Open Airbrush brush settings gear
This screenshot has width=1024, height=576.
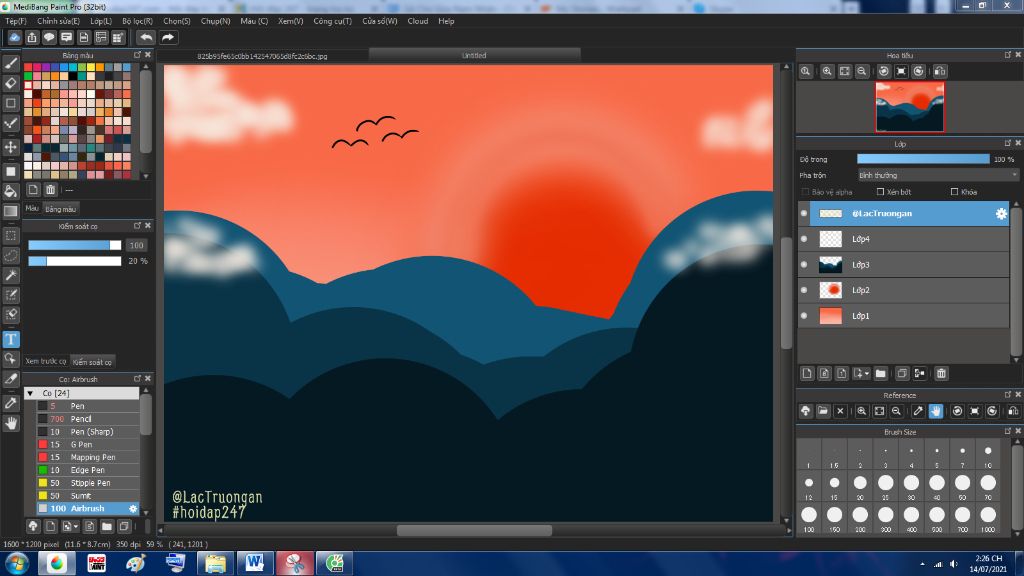tap(133, 509)
